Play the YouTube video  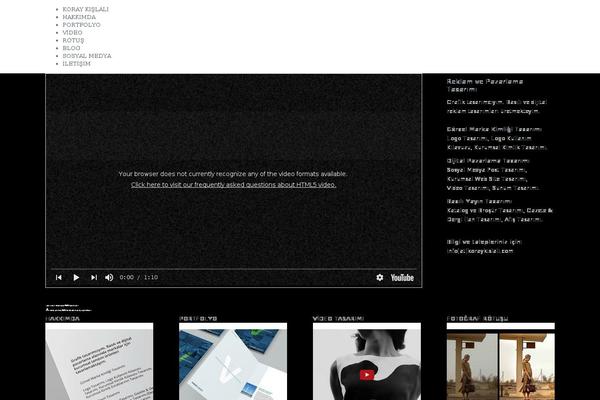[76, 277]
